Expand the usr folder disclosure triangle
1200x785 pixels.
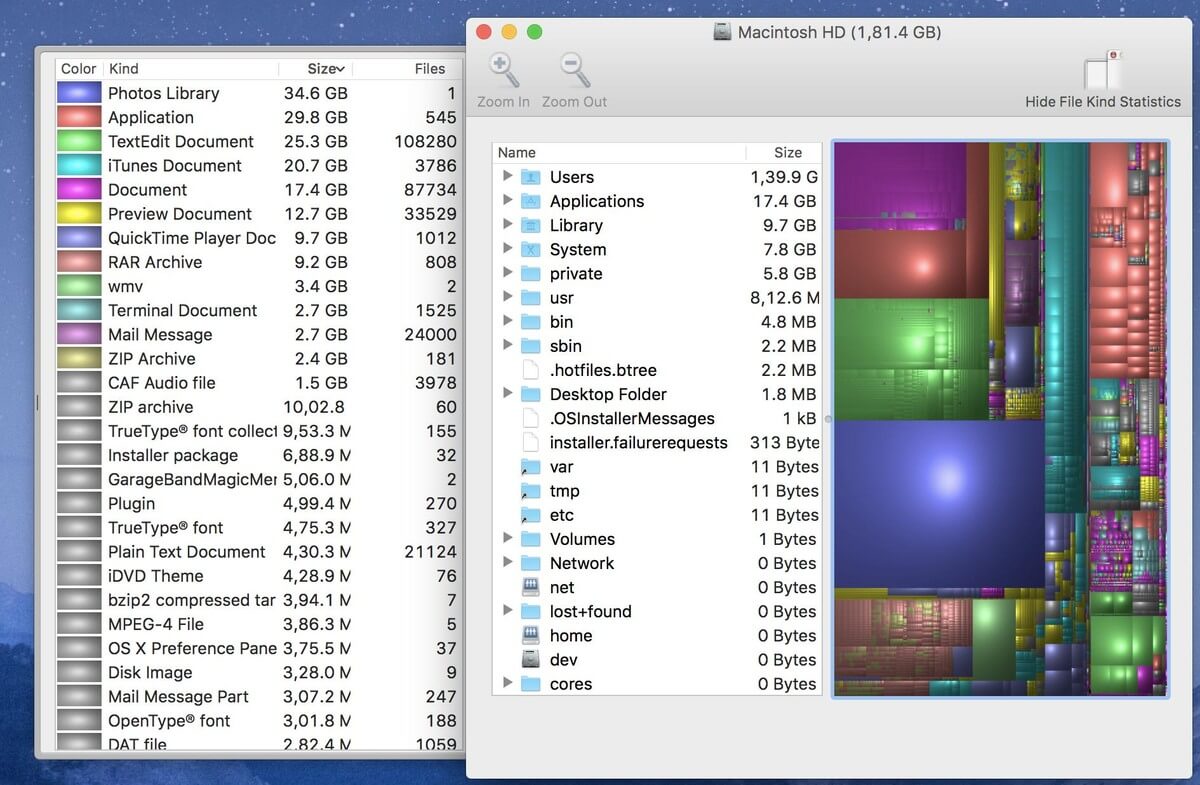[x=507, y=296]
